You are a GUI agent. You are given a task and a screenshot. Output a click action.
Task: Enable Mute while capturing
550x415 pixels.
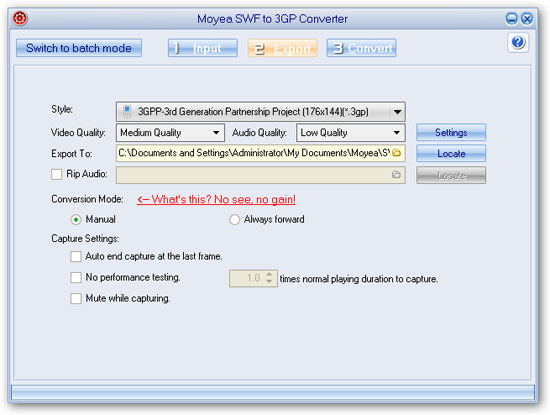tap(76, 299)
